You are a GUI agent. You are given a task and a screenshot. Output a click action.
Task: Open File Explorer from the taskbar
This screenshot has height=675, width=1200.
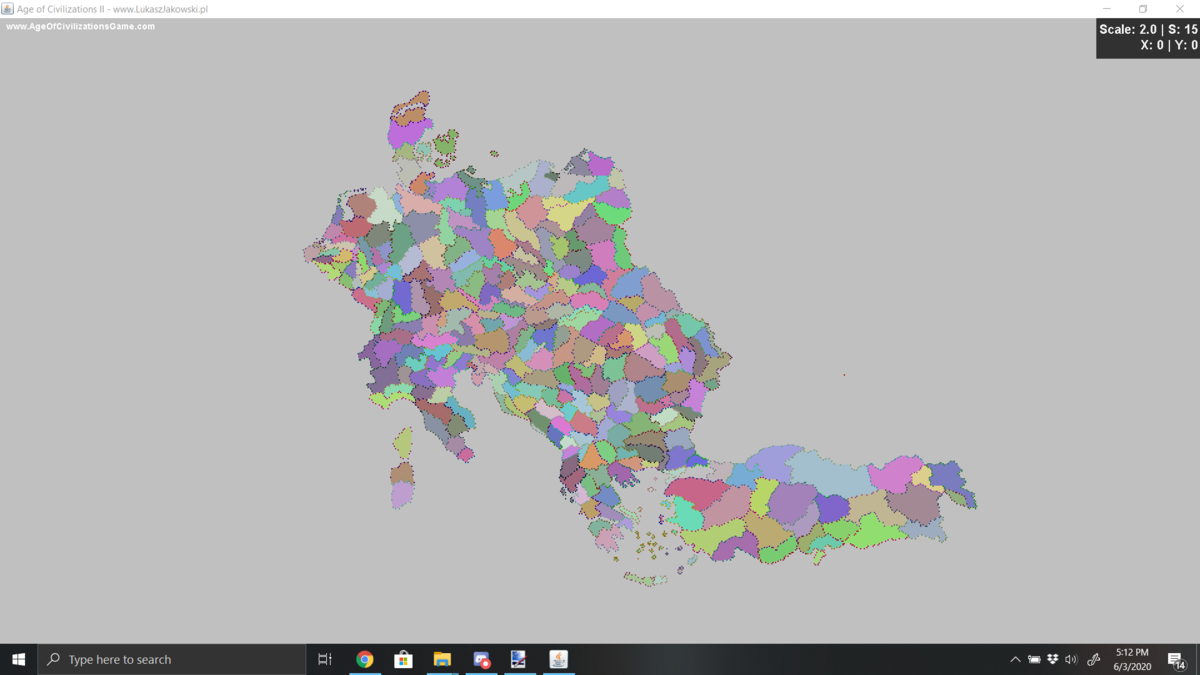442,659
